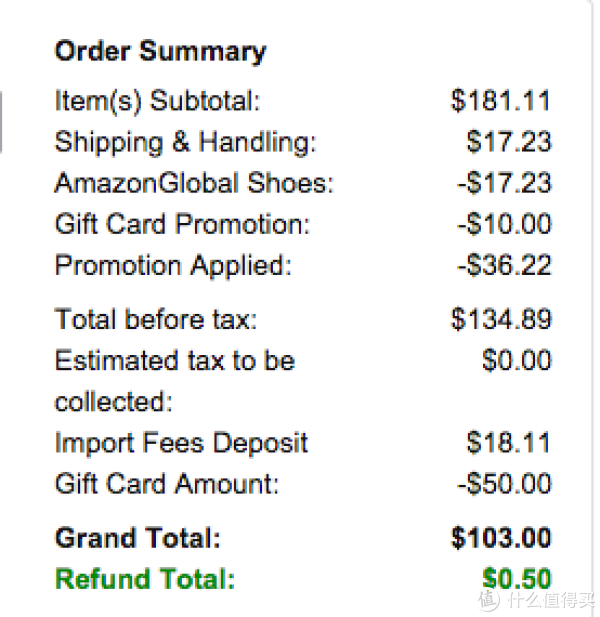This screenshot has width=600, height=617.
Task: Click the Import Fees Deposit label
Action: 181,444
